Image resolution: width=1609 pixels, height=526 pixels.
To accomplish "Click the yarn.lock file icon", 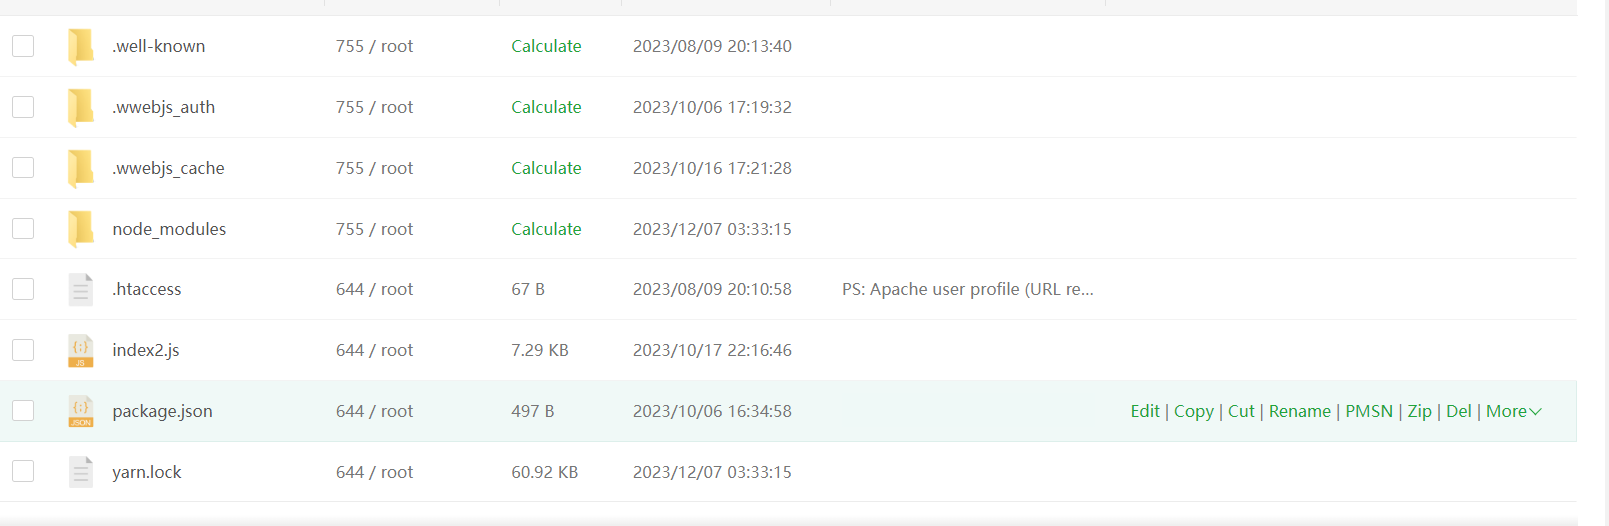I will point(80,472).
